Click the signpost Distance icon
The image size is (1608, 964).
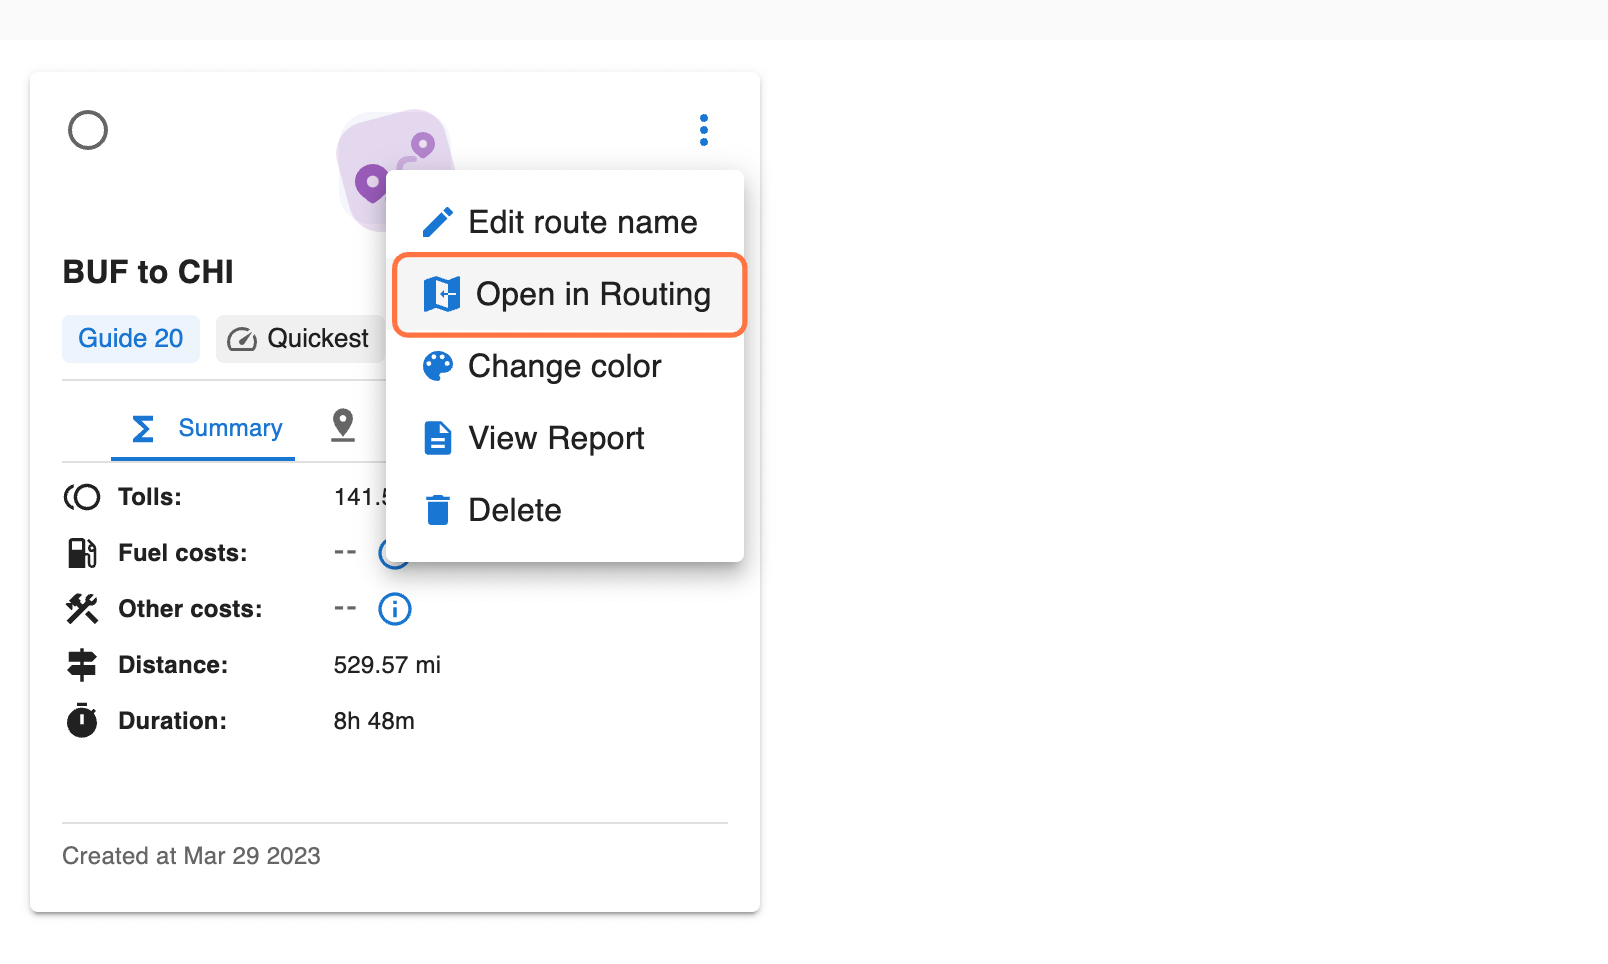coord(82,665)
